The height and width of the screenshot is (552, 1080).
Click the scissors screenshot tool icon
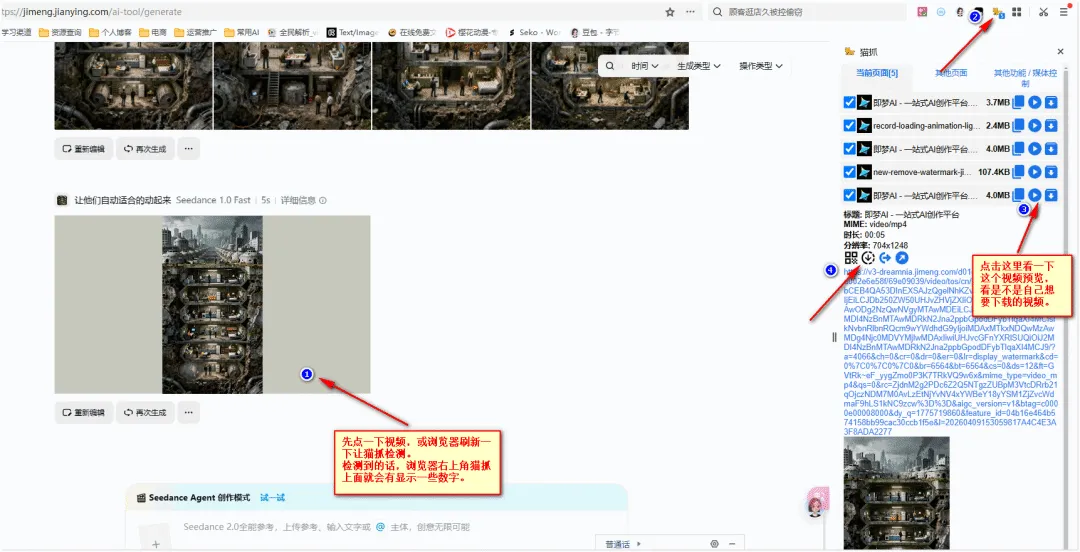point(1043,12)
